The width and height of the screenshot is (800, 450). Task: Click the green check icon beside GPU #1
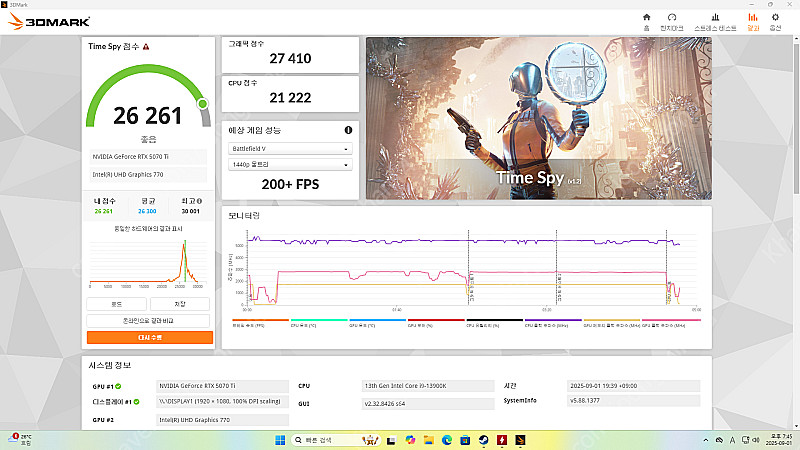coord(118,386)
